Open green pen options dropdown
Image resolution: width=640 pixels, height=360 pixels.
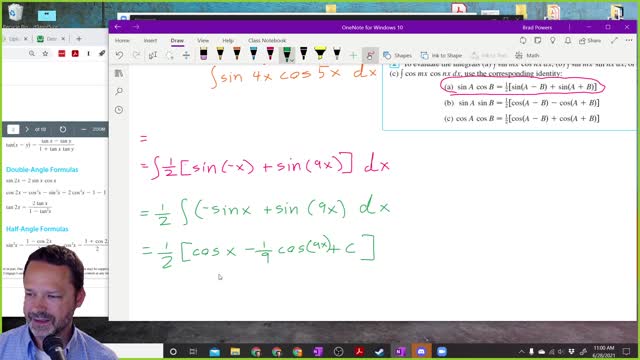coord(292,60)
